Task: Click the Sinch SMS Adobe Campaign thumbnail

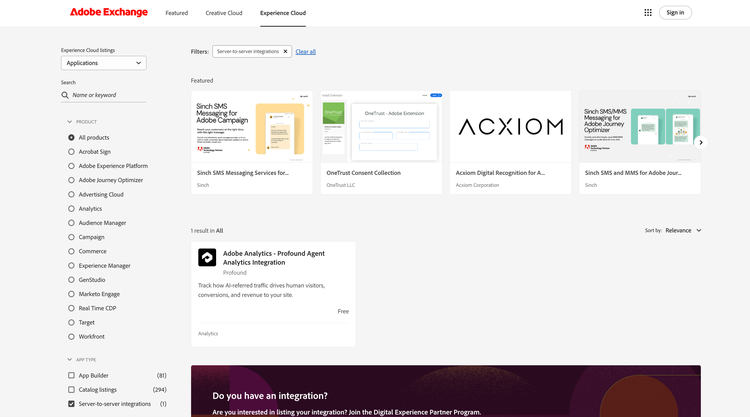Action: click(x=252, y=127)
